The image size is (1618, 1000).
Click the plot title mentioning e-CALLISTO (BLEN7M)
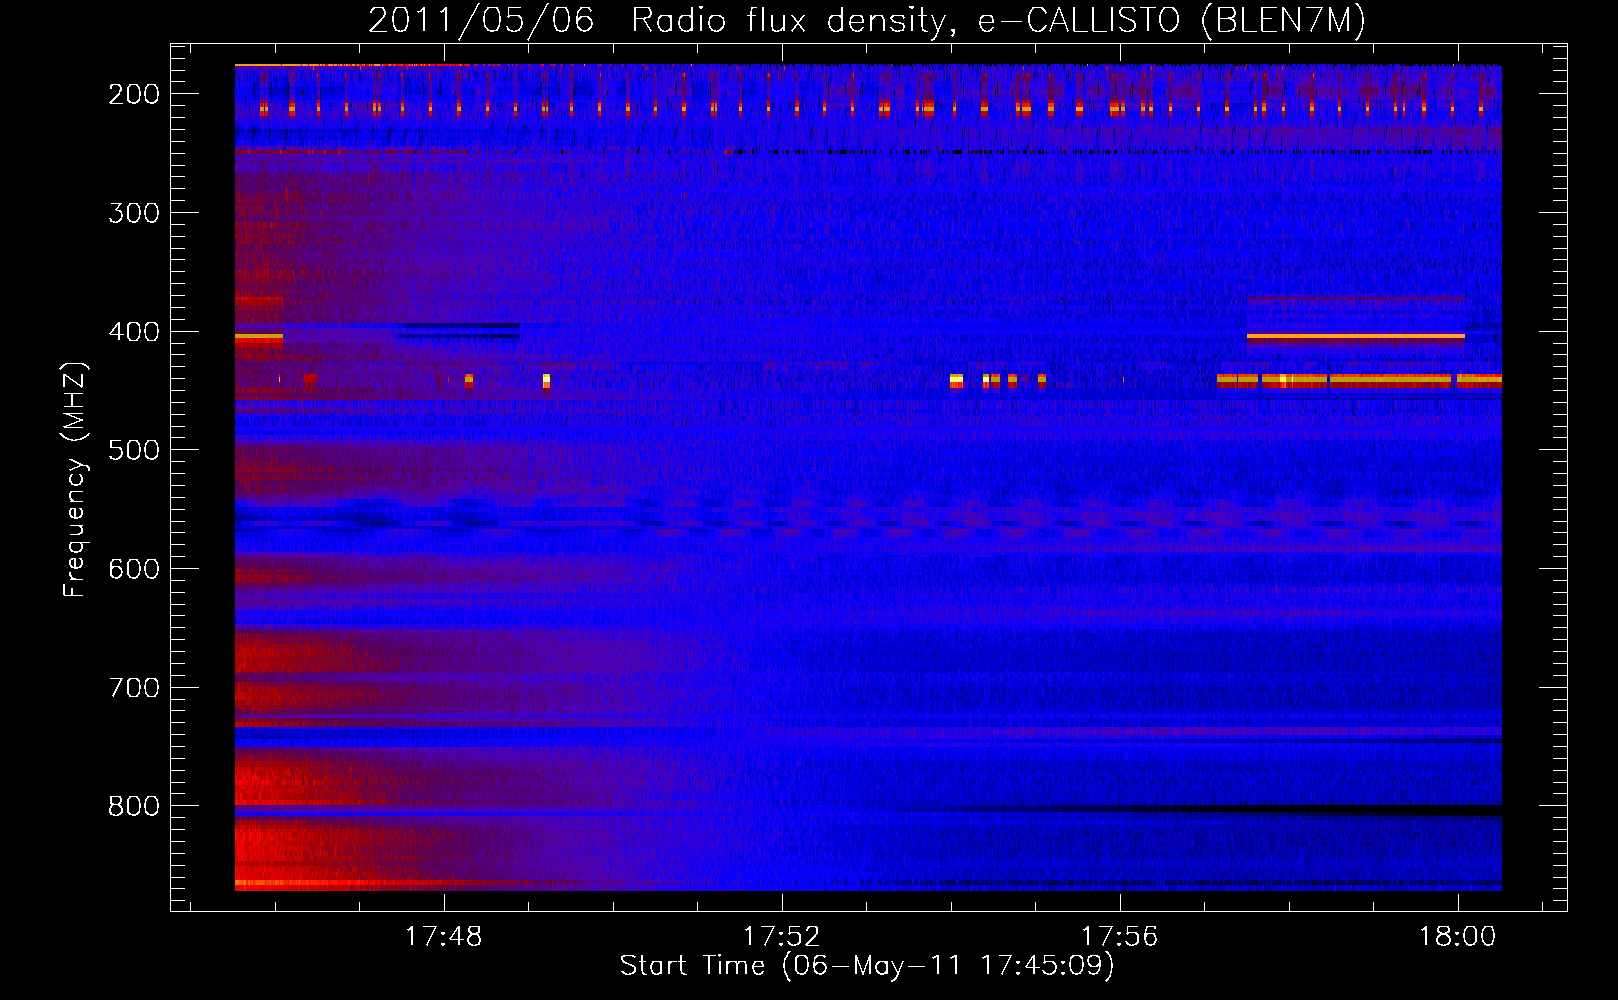867,21
